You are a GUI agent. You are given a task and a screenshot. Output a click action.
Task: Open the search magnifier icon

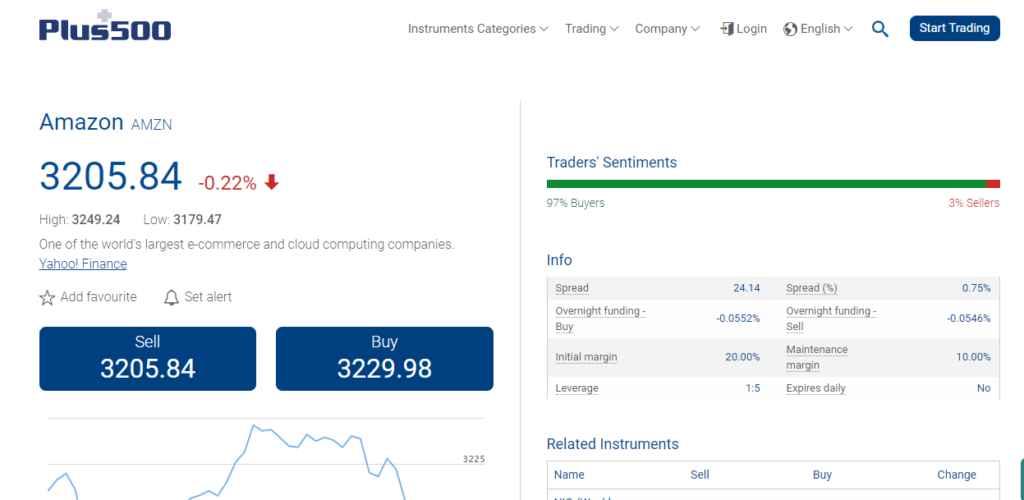(880, 29)
